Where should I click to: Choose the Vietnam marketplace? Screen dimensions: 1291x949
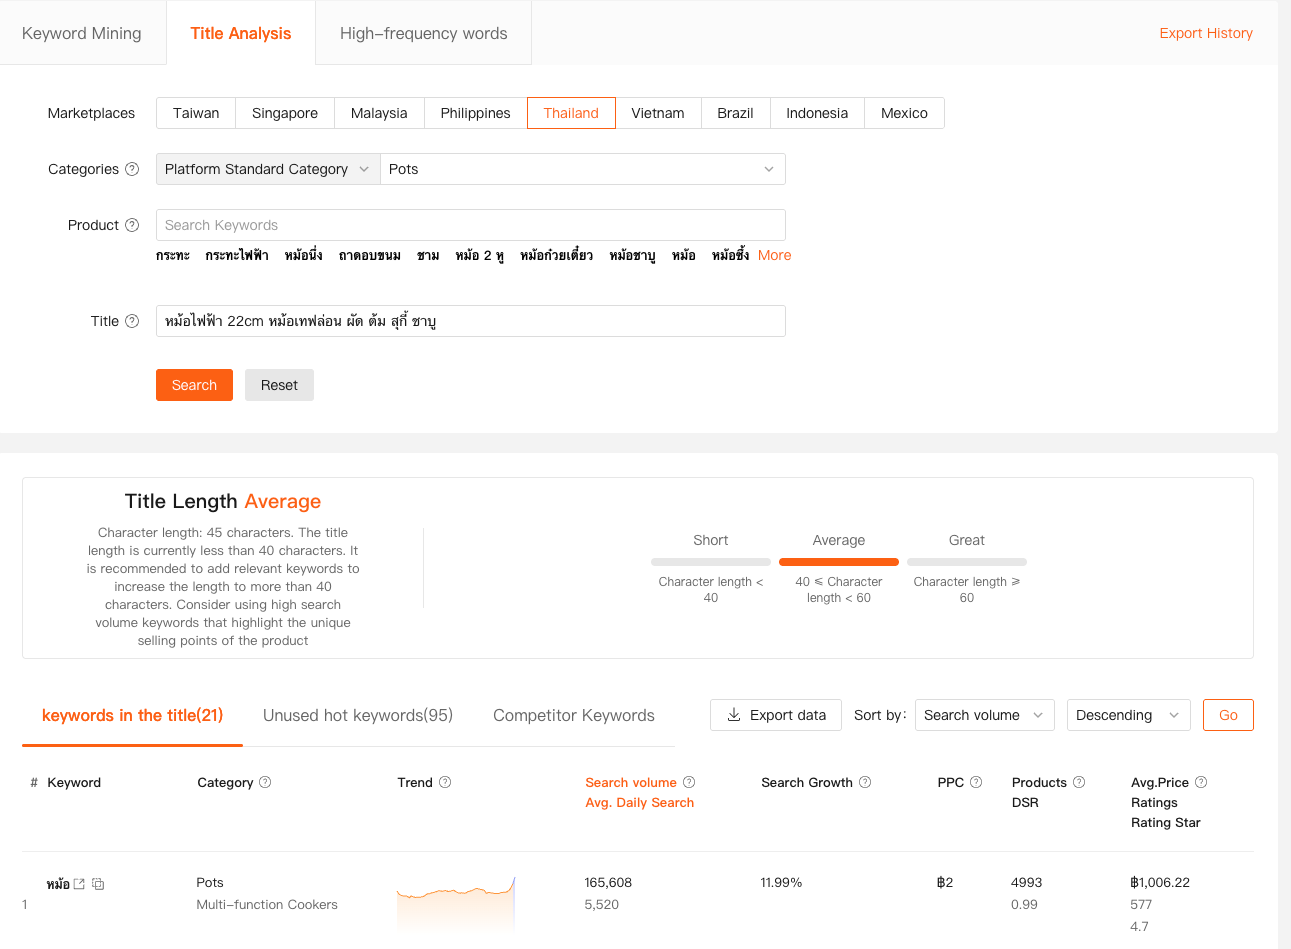pyautogui.click(x=657, y=113)
